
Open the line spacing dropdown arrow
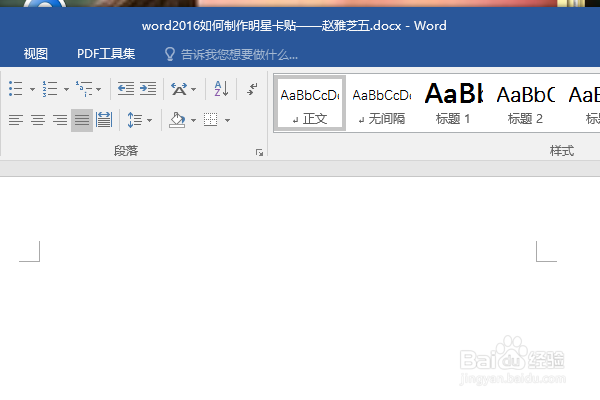(149, 120)
